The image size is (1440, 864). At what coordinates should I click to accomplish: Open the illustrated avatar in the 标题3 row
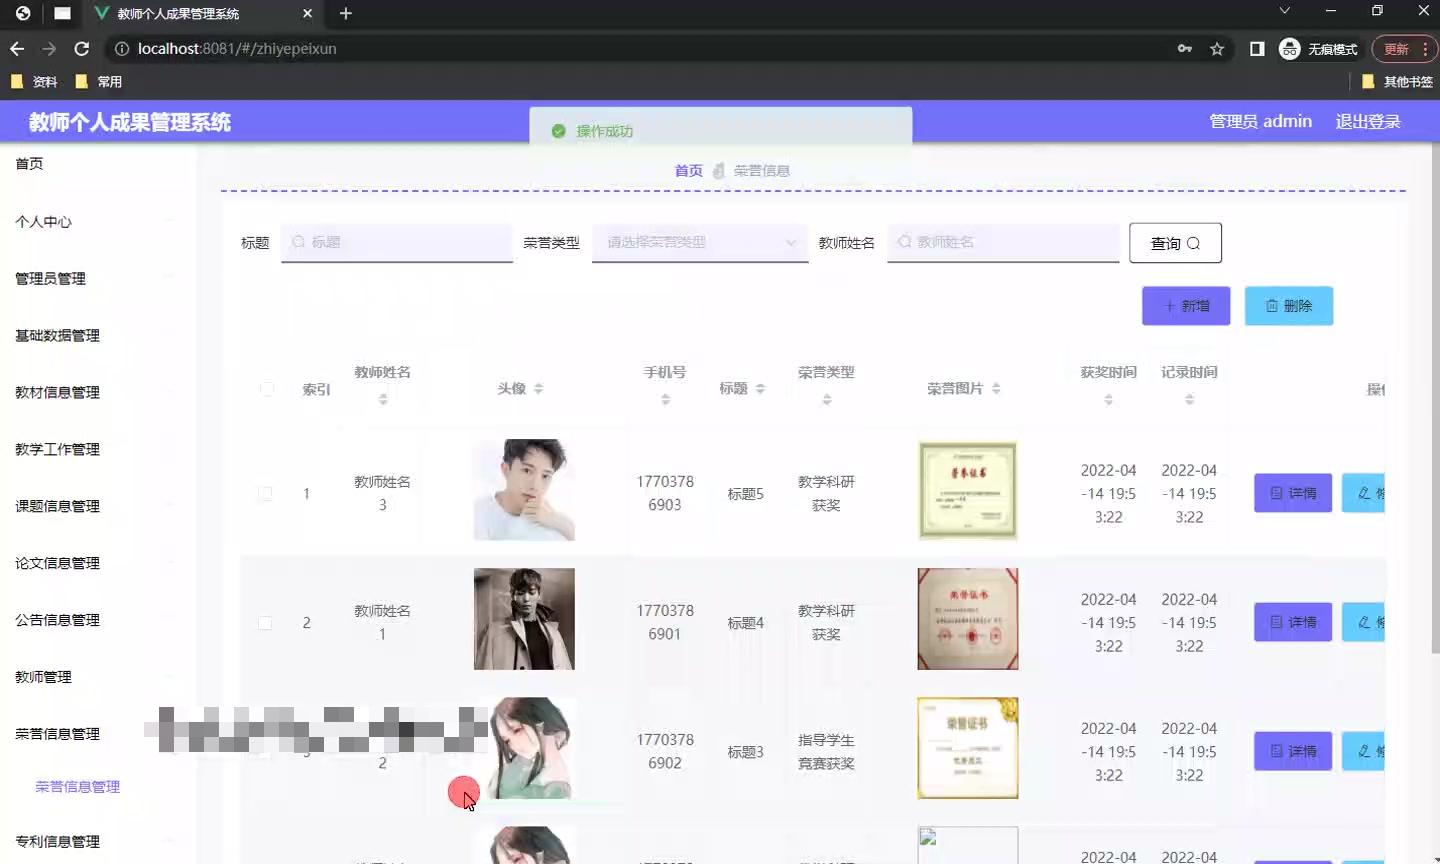click(530, 748)
